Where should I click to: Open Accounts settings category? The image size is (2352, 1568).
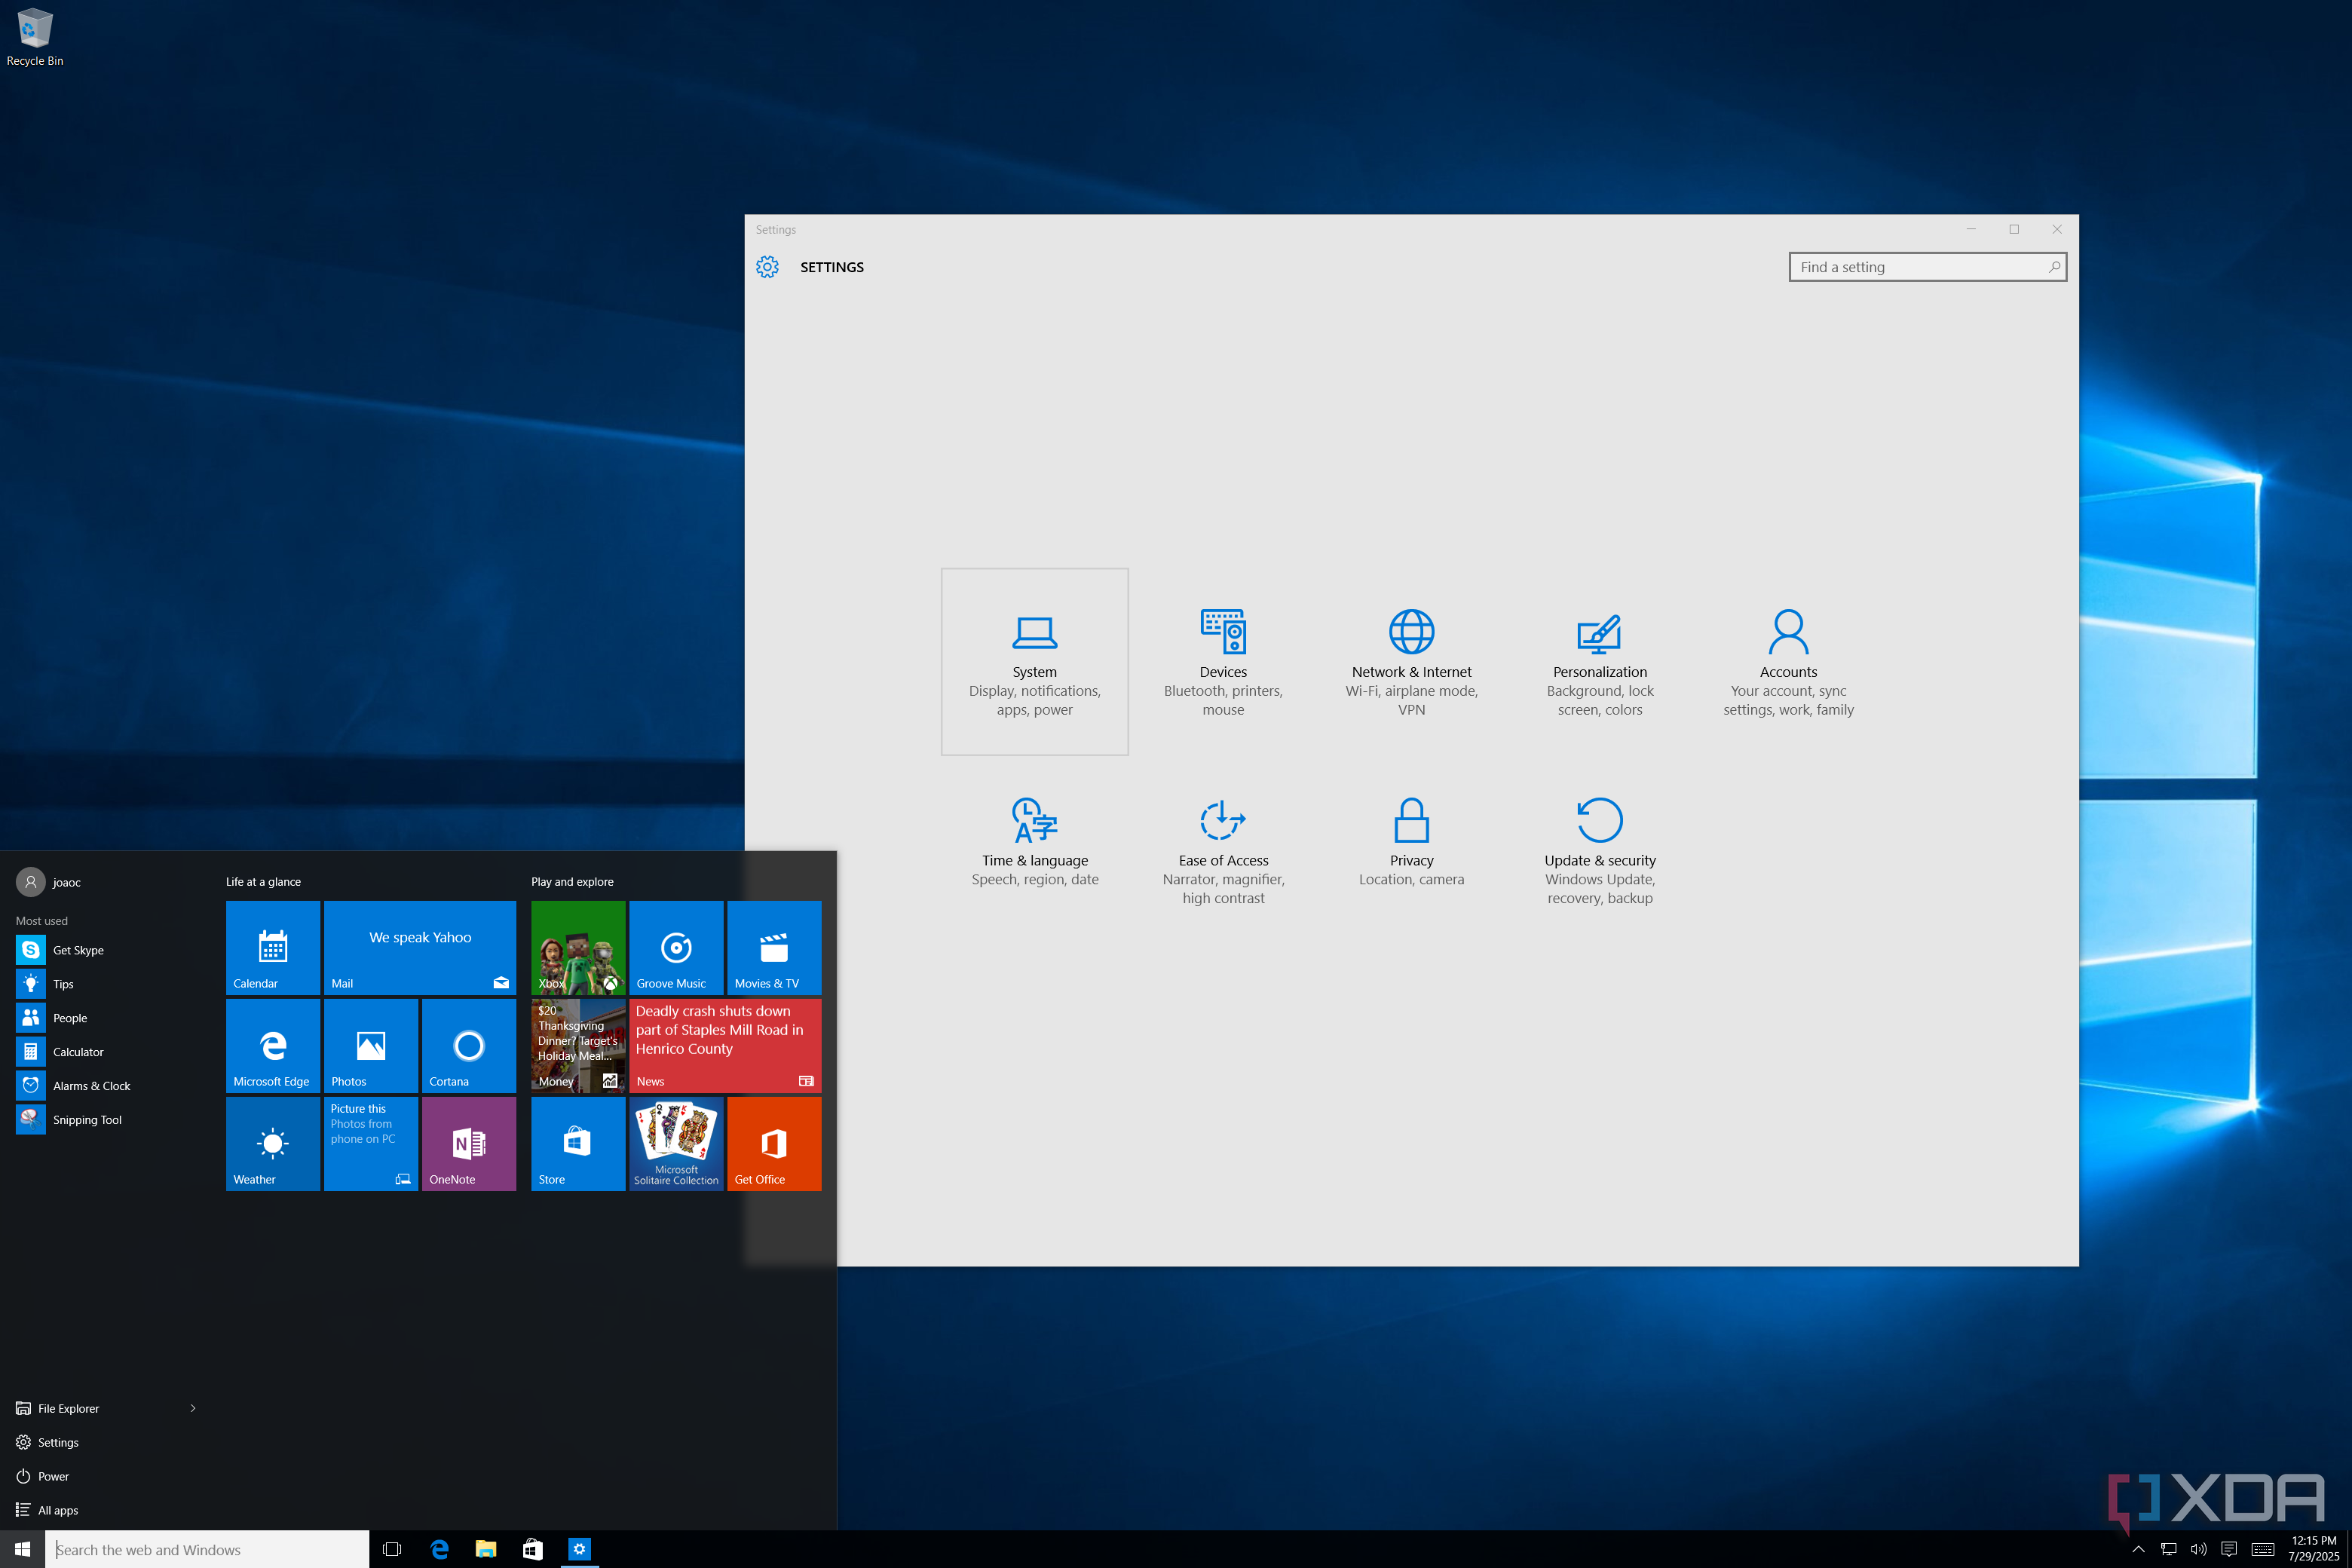[1788, 661]
